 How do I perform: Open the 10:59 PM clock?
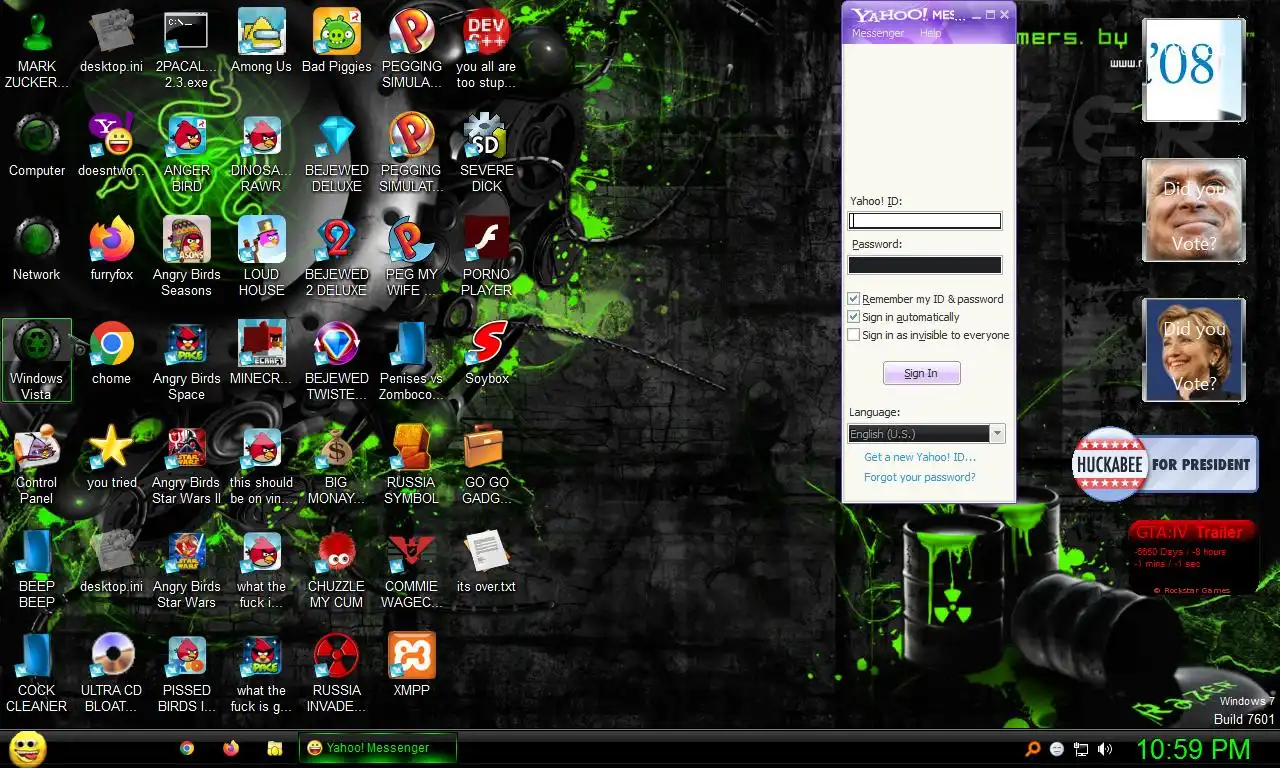coord(1193,749)
